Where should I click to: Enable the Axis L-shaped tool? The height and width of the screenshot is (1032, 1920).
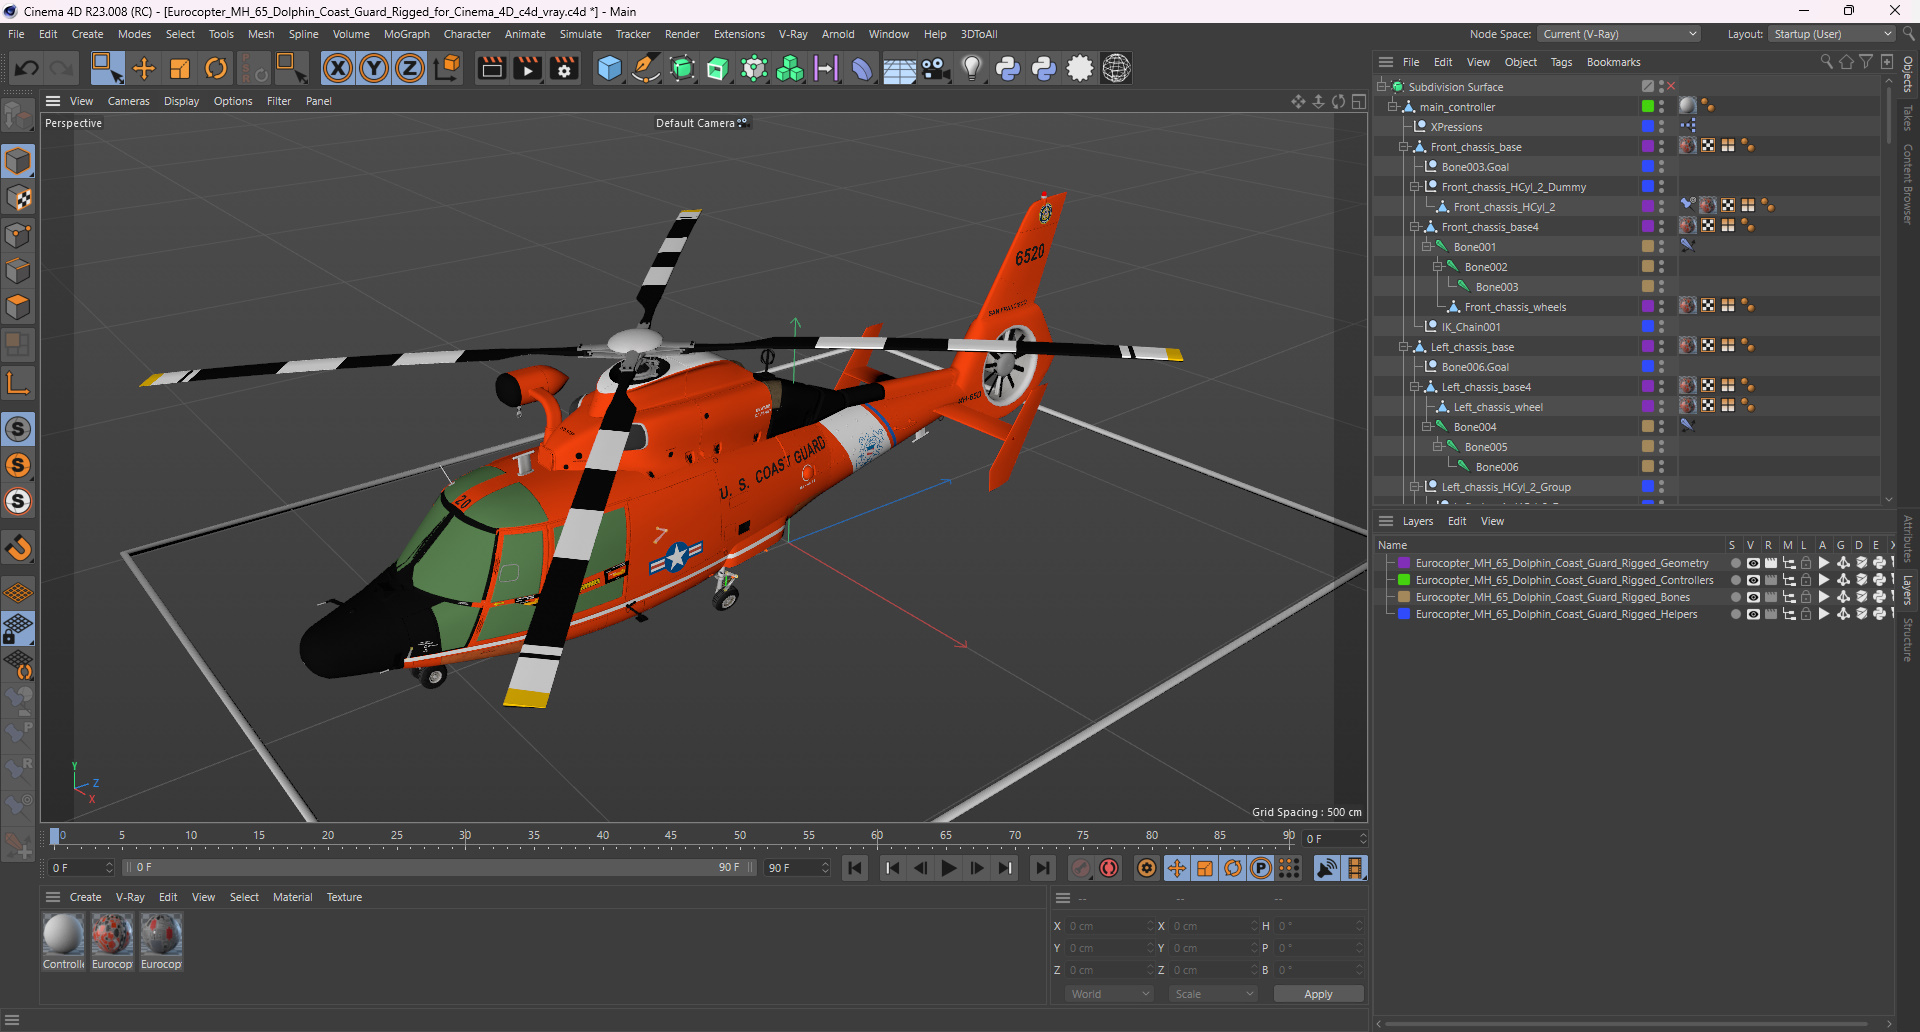tap(18, 382)
